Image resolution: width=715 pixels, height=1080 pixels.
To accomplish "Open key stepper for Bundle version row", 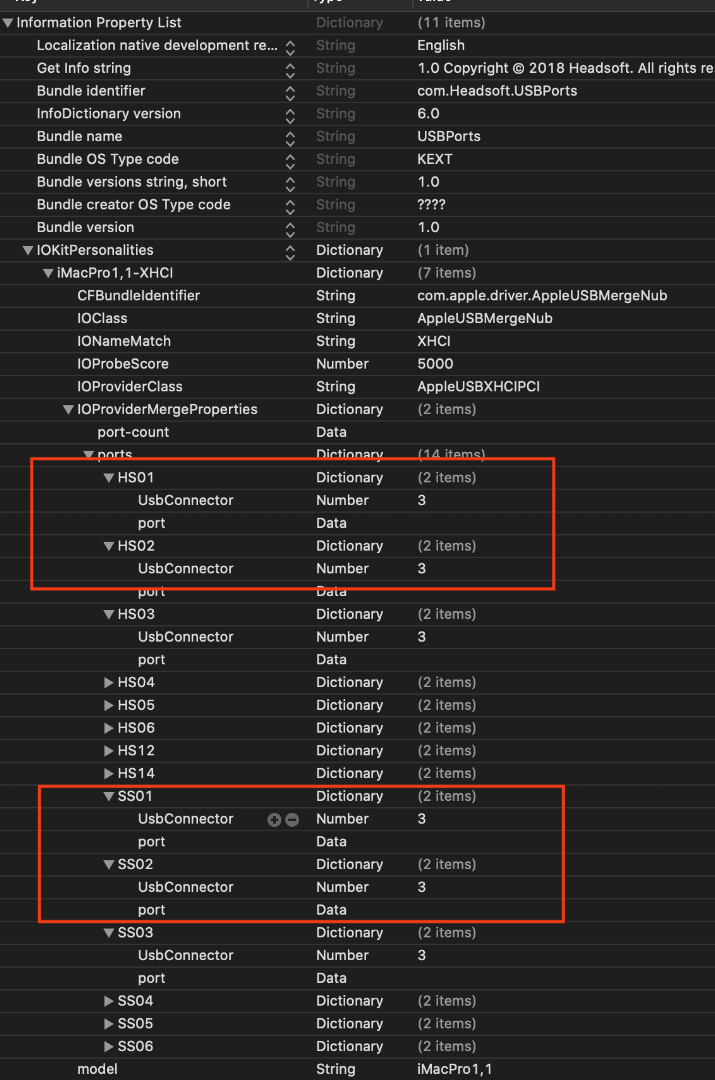I will 290,228.
